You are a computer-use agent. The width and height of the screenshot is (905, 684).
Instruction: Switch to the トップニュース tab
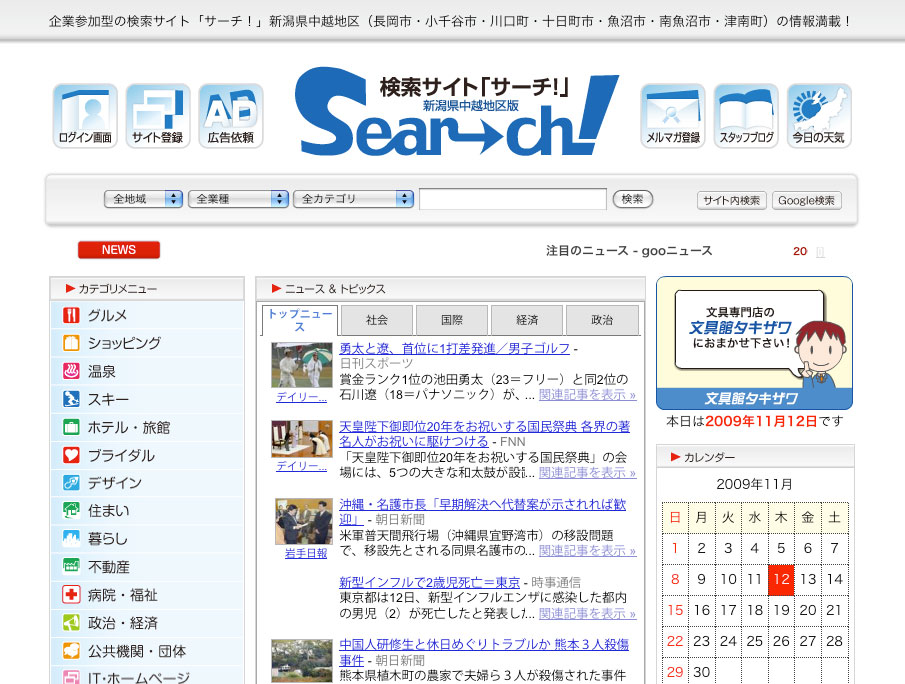pyautogui.click(x=300, y=320)
